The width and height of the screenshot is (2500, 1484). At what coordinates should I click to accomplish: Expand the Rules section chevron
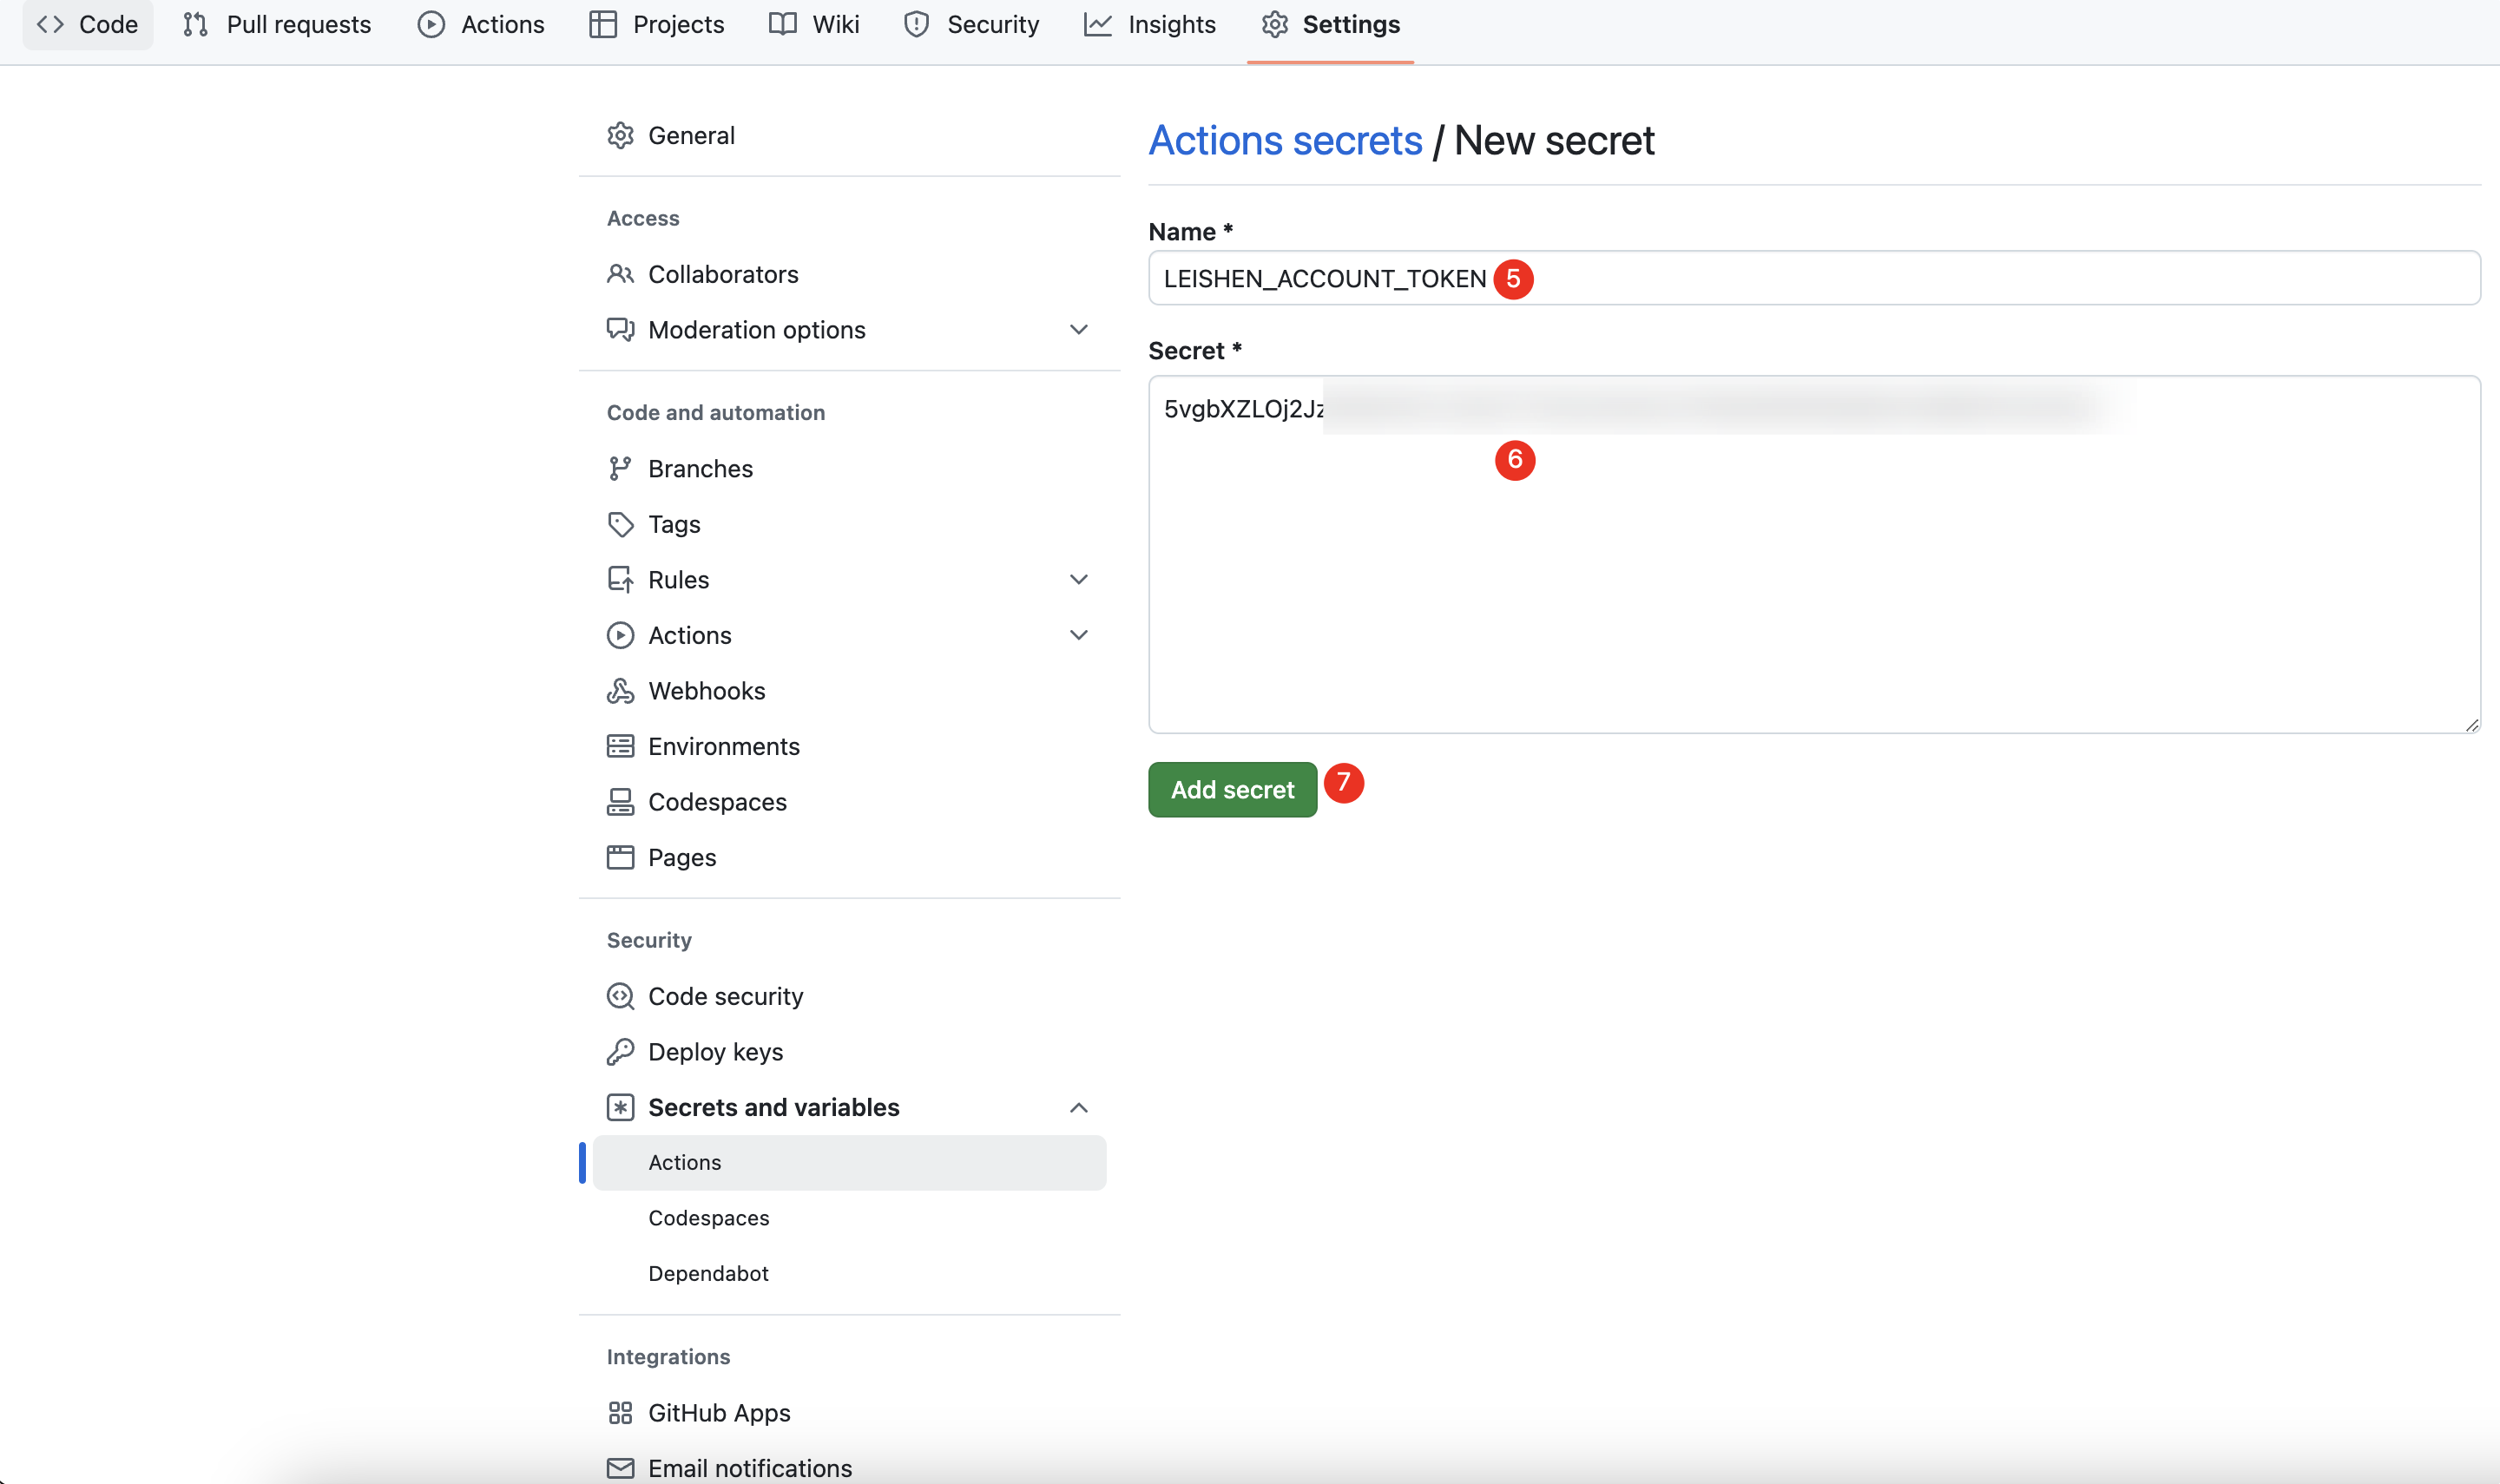(1078, 579)
